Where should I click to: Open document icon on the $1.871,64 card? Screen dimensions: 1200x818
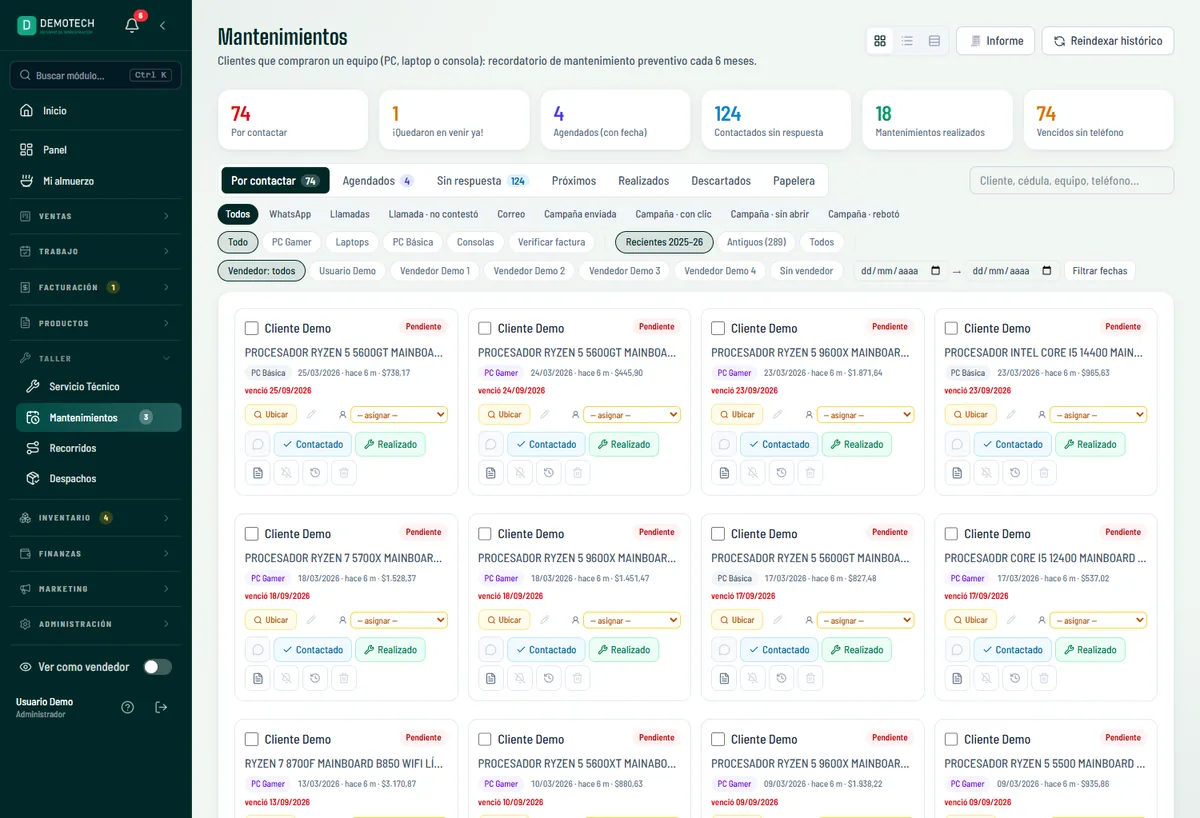coord(723,472)
